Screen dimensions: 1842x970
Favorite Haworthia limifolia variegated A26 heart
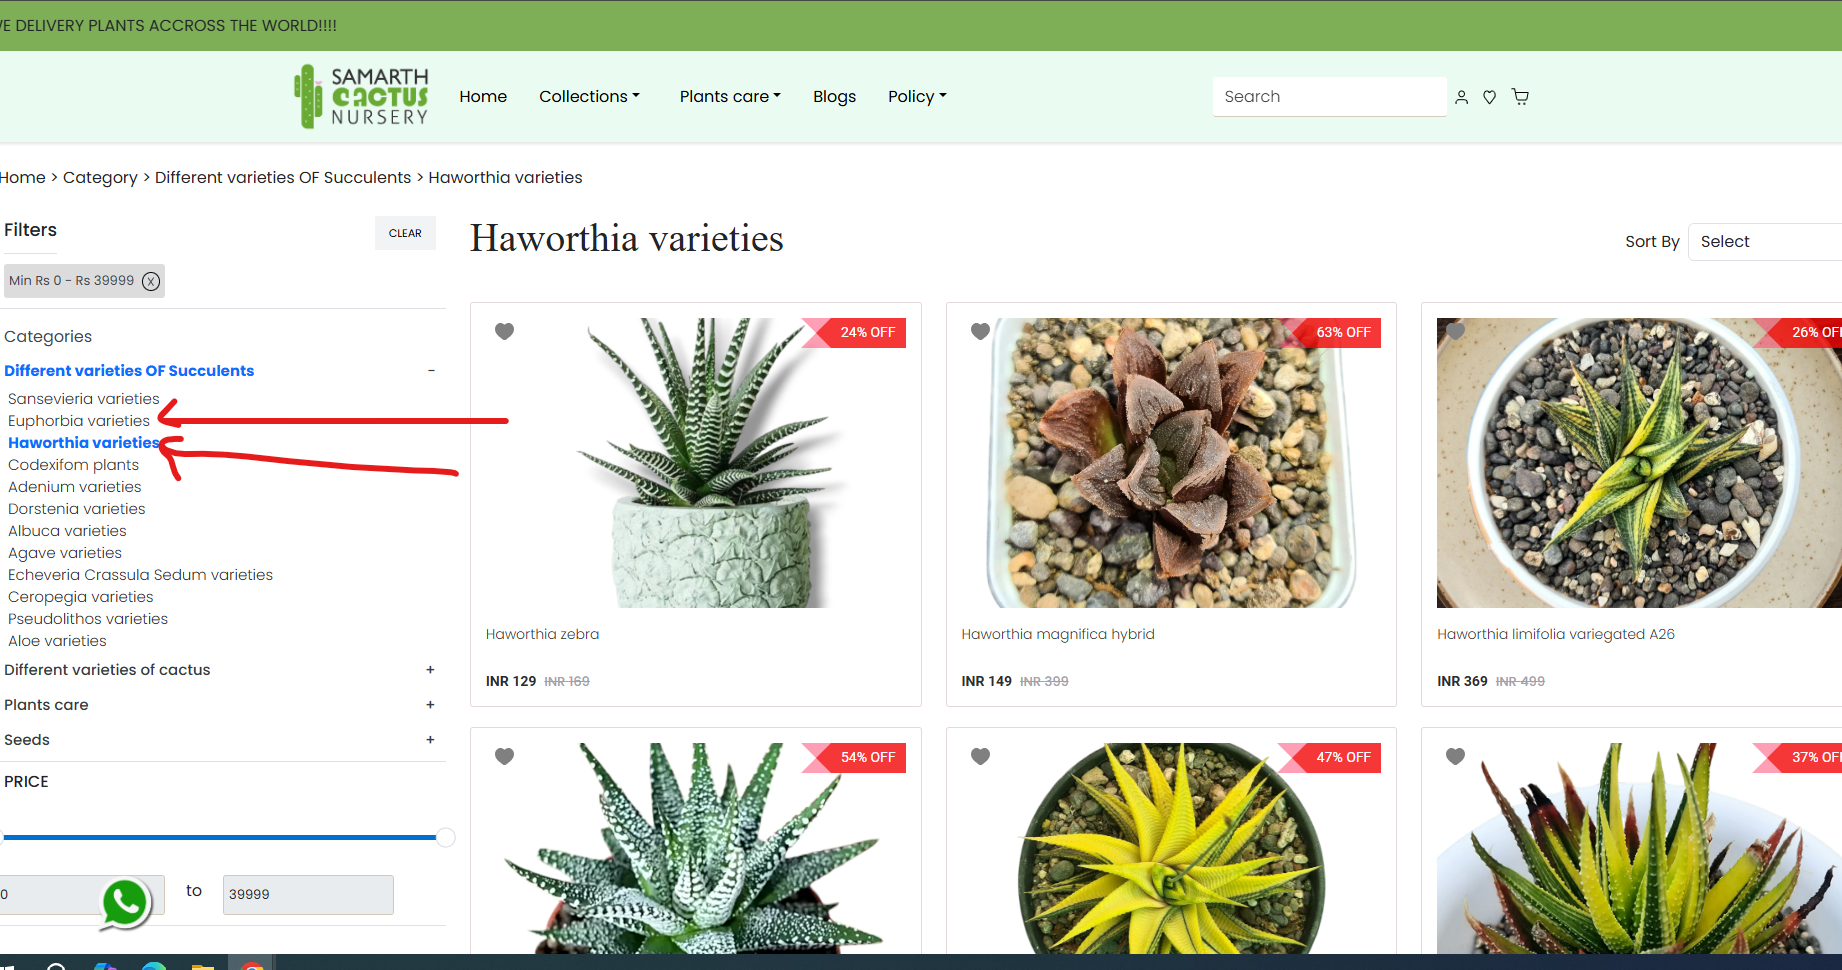[x=1456, y=331]
